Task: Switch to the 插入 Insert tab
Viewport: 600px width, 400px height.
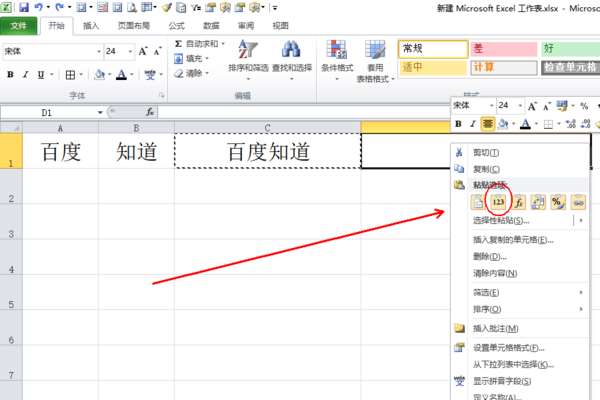Action: pos(91,26)
